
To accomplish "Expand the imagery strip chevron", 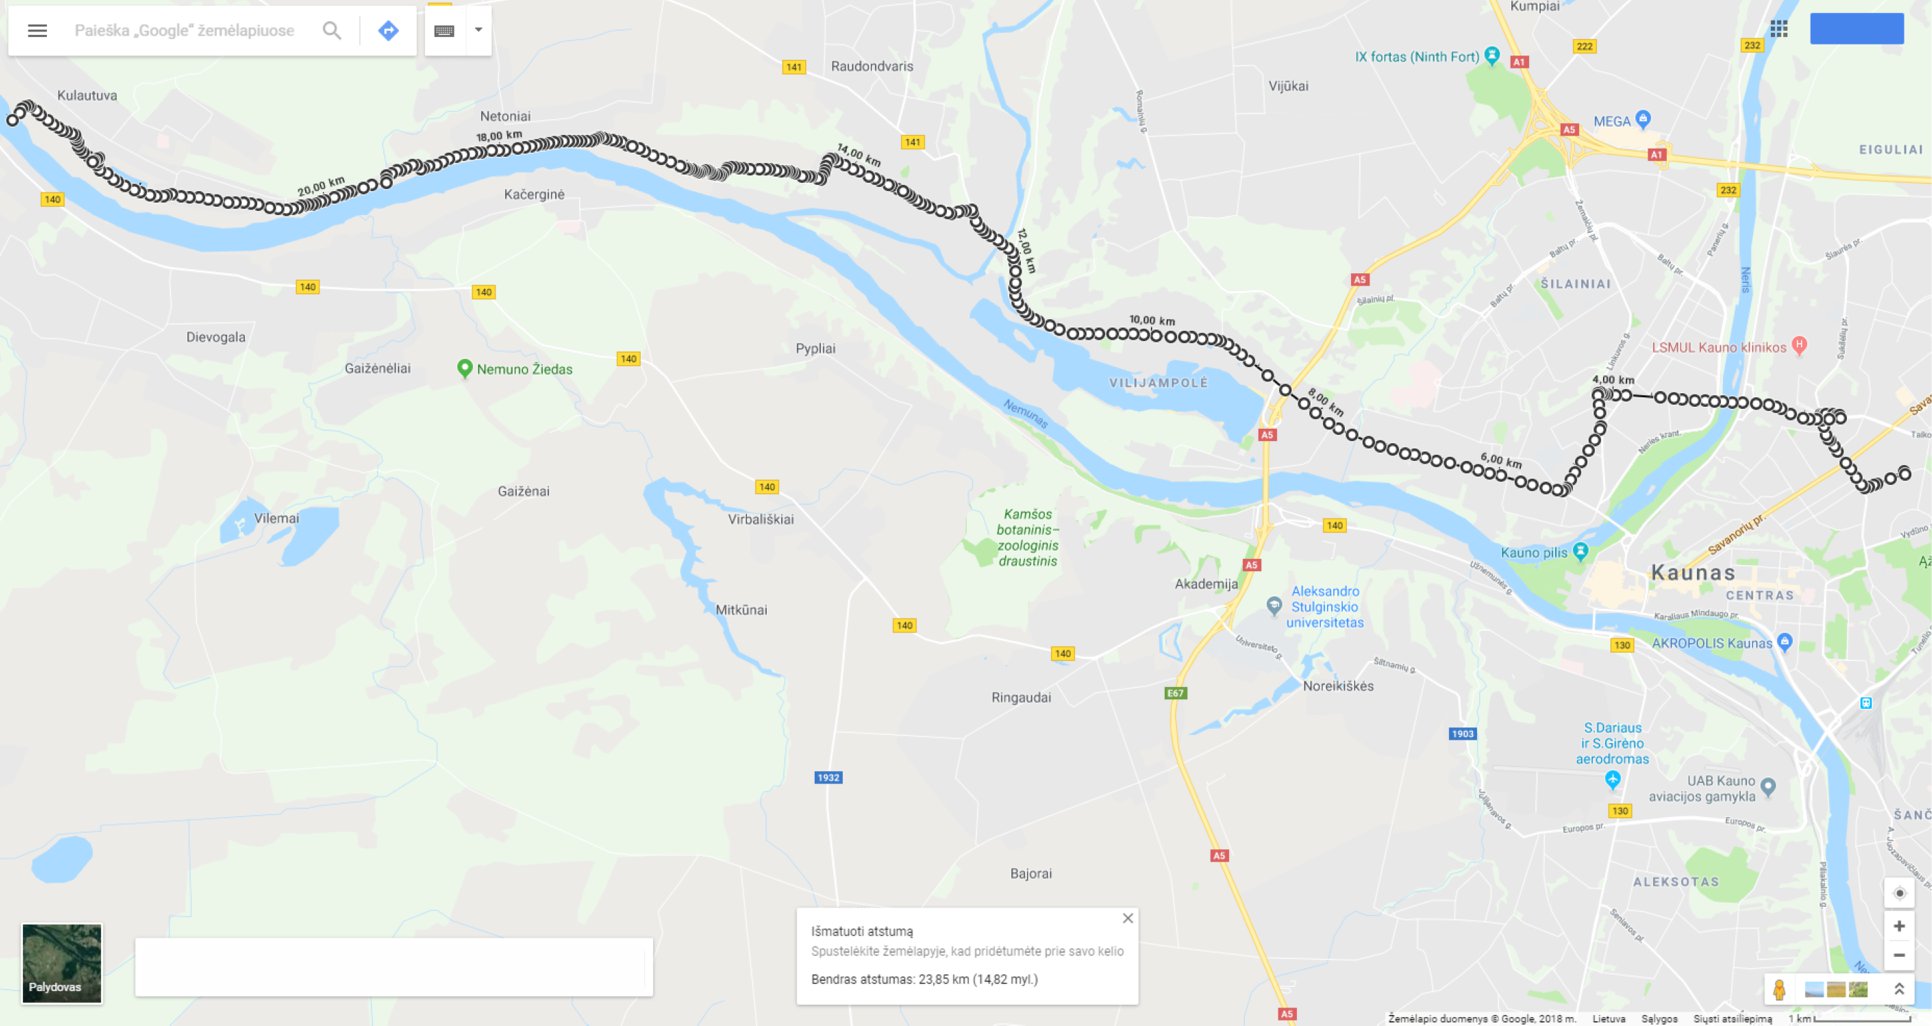I will (1899, 989).
